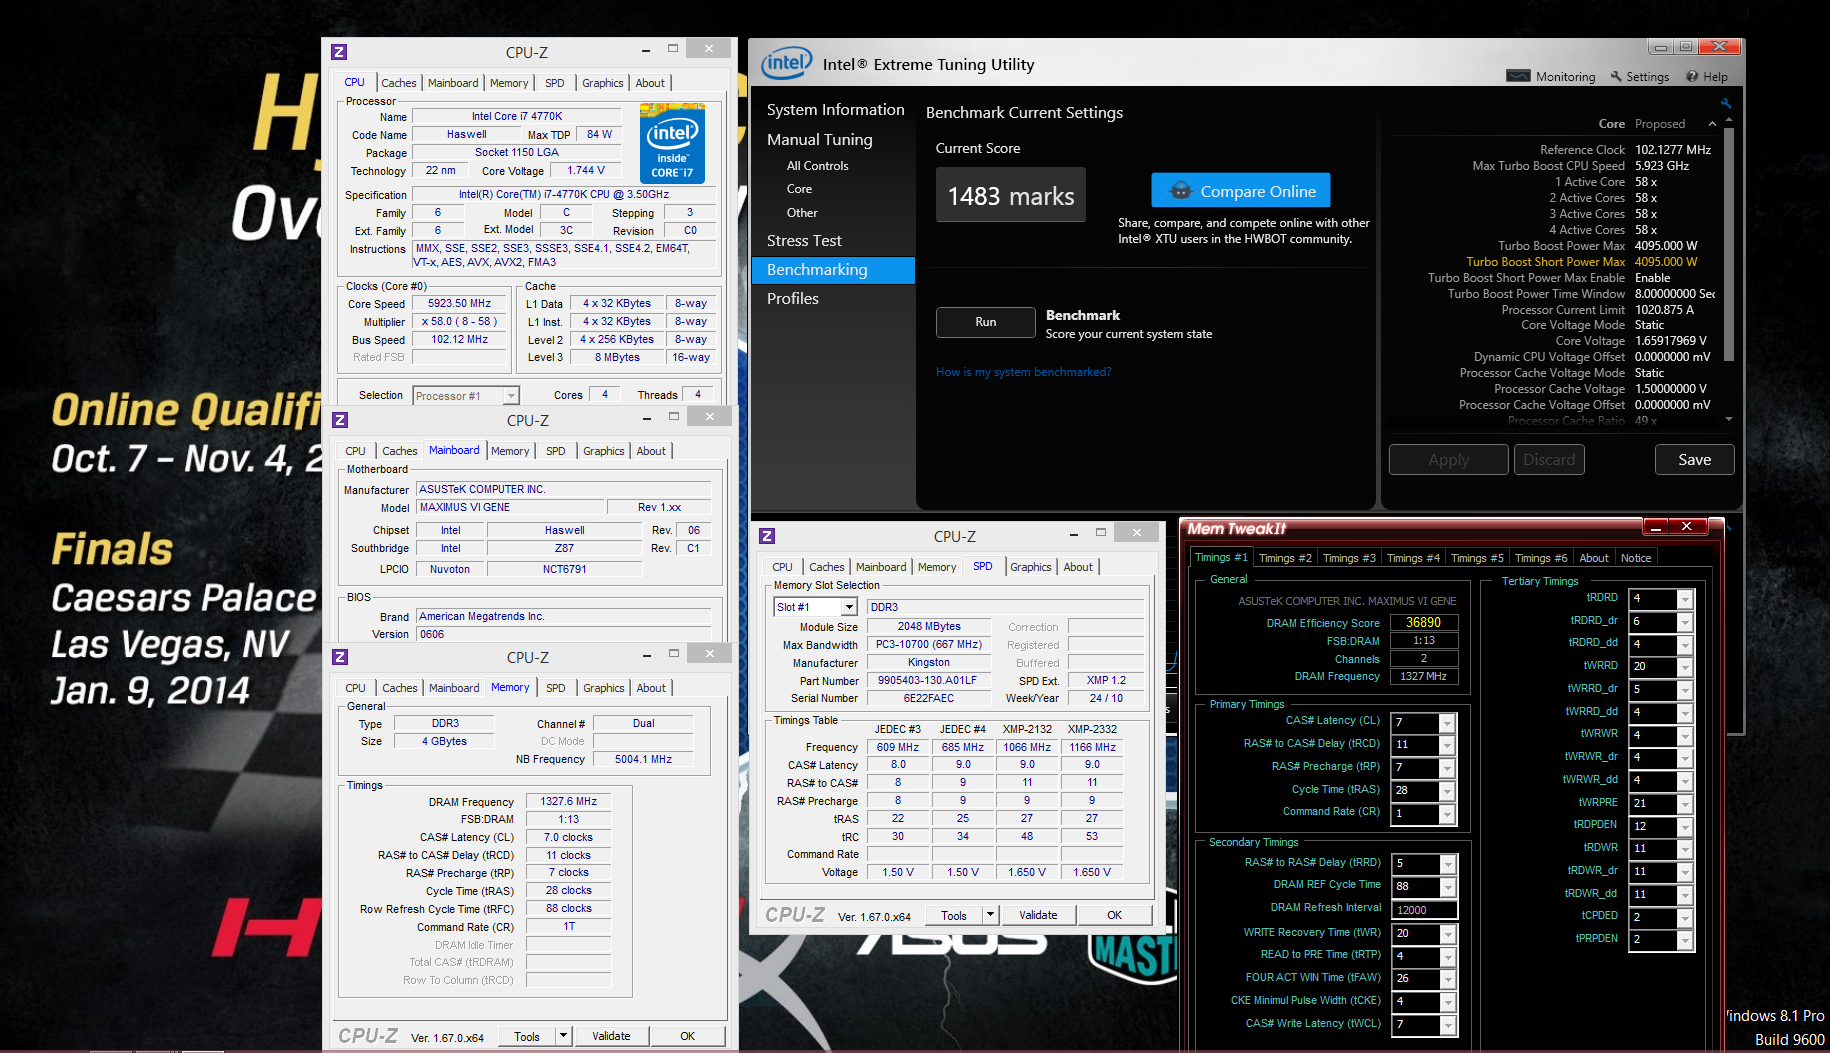Screen dimensions: 1830x1053
Task: Save the XTU proposed settings
Action: [1694, 460]
